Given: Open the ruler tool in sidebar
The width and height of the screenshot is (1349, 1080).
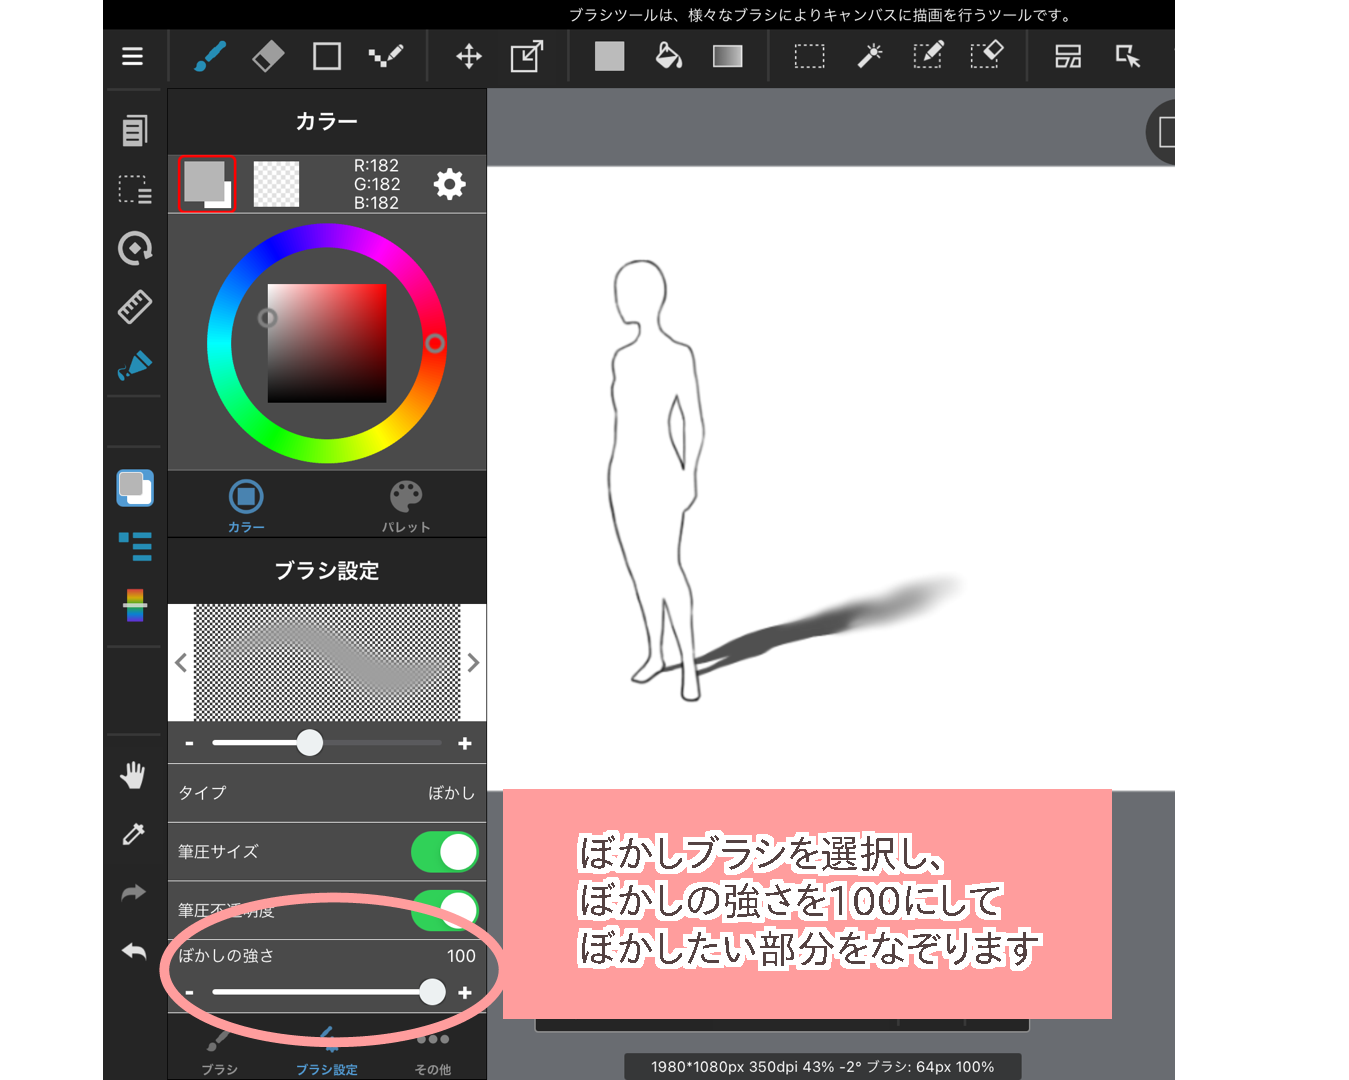Looking at the screenshot, I should pos(134,306).
